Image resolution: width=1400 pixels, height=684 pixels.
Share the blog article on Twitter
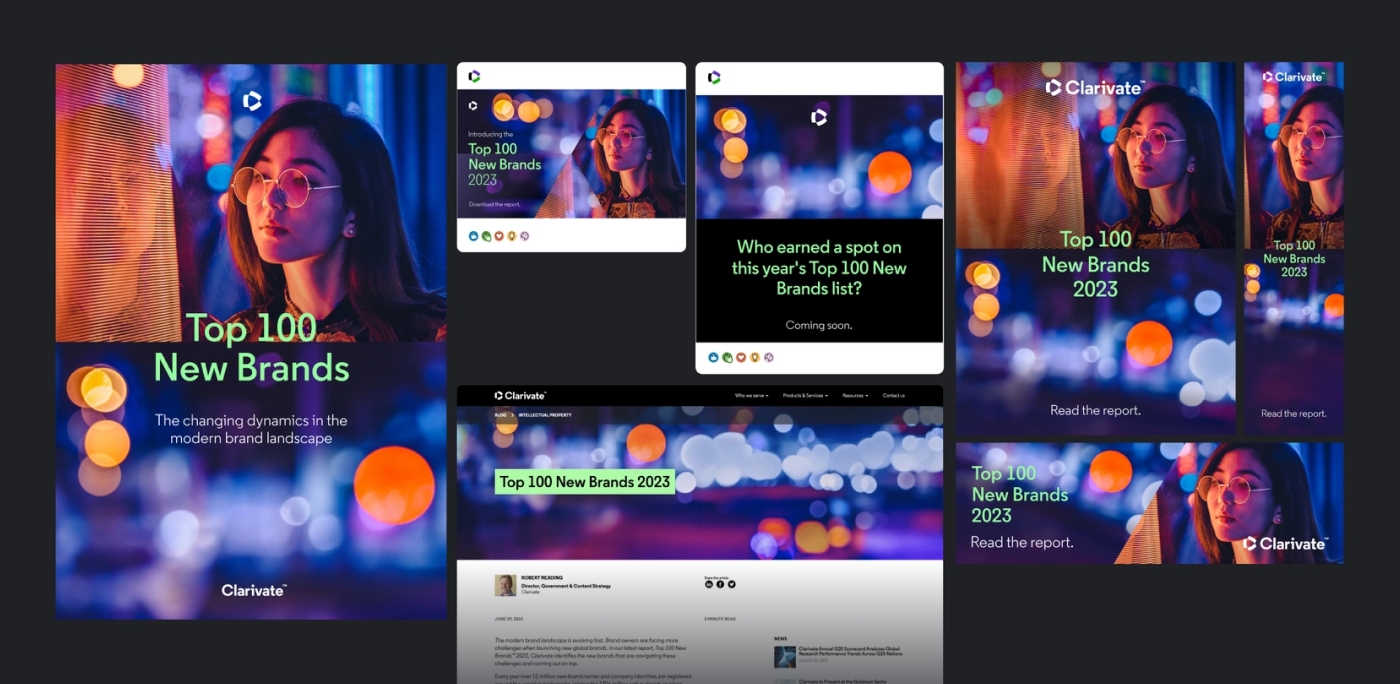click(731, 584)
